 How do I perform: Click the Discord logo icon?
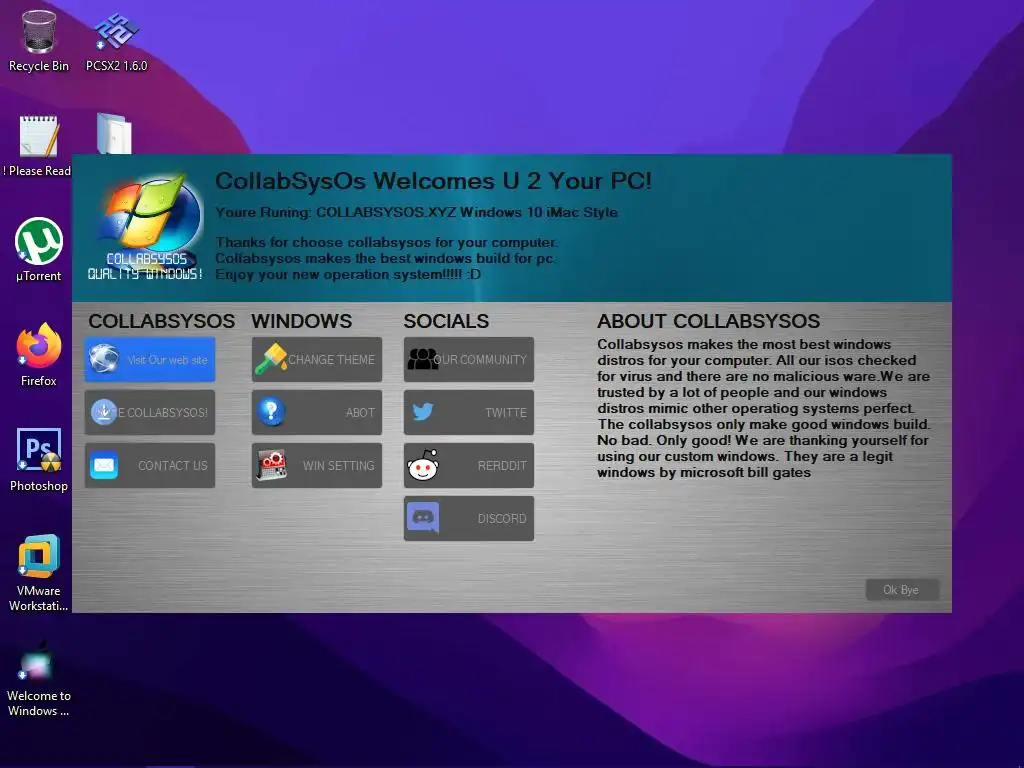[423, 519]
